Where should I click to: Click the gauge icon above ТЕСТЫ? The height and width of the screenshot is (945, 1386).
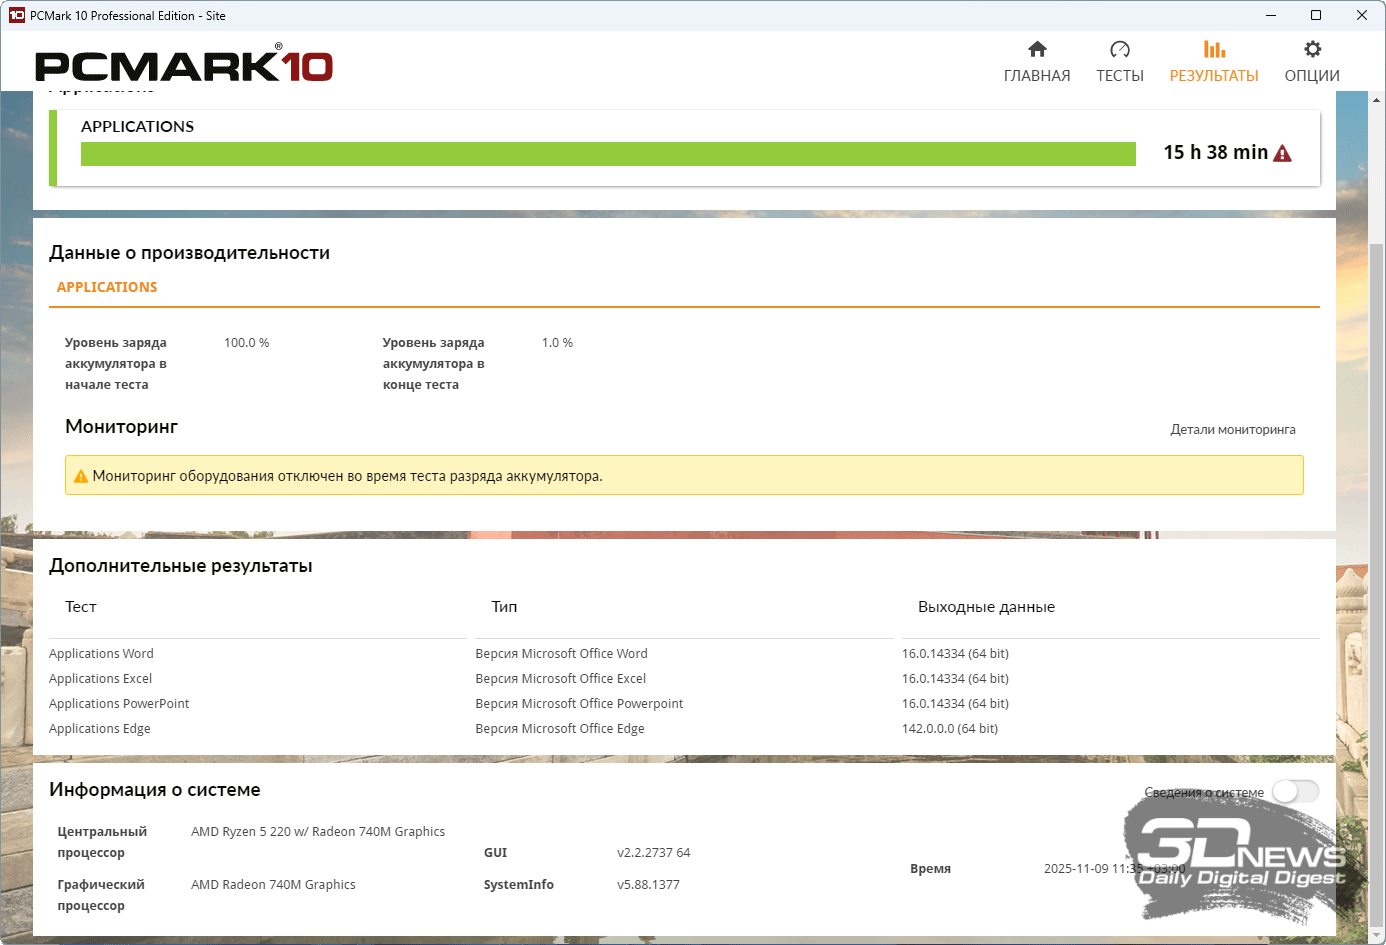(1119, 49)
